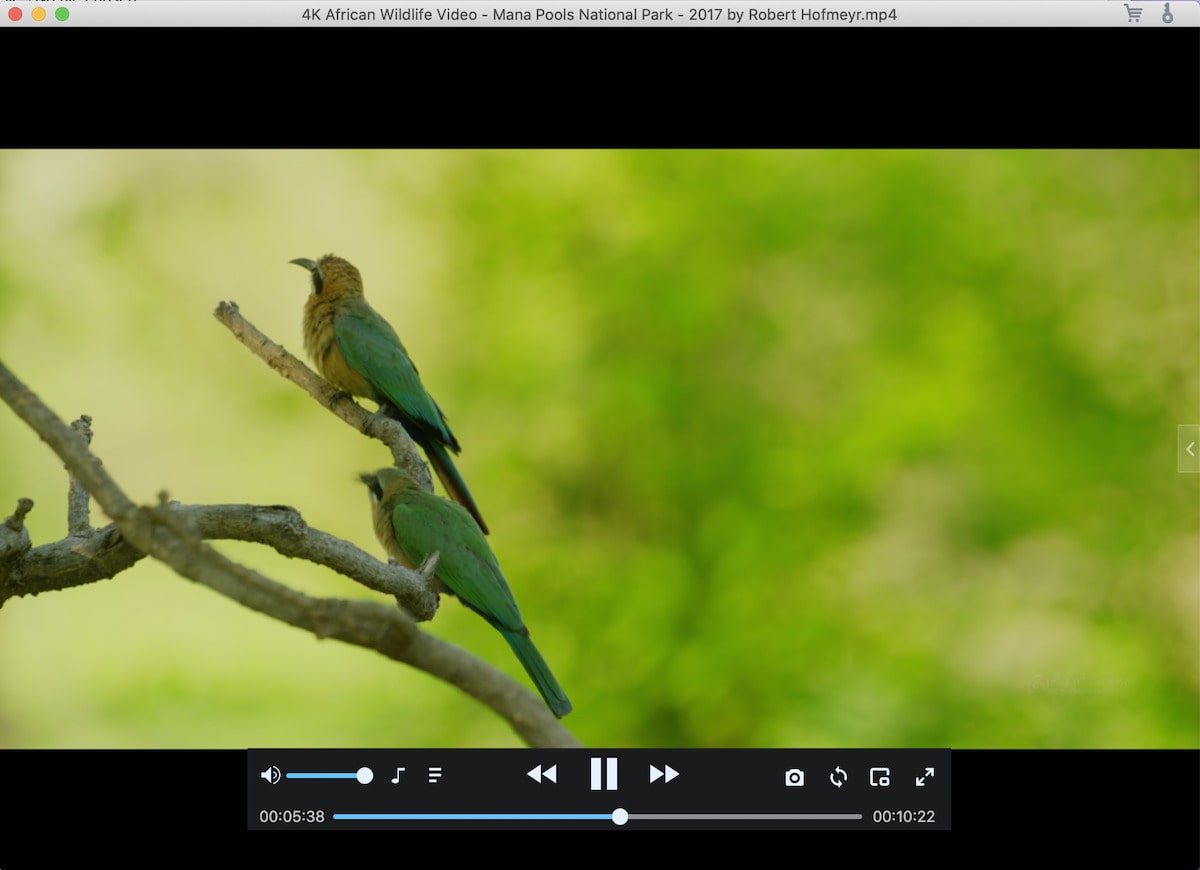This screenshot has height=870, width=1200.
Task: Enter fullscreen with the expand arrows icon
Action: pos(925,777)
